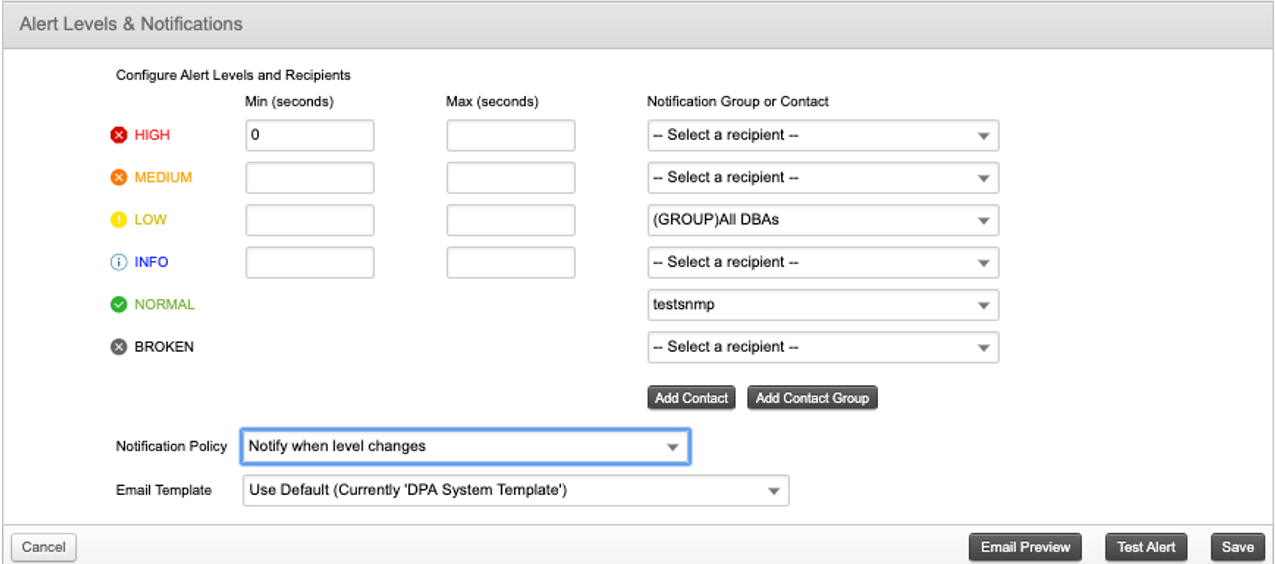Save the alert configuration
1275x564 pixels.
[x=1237, y=547]
